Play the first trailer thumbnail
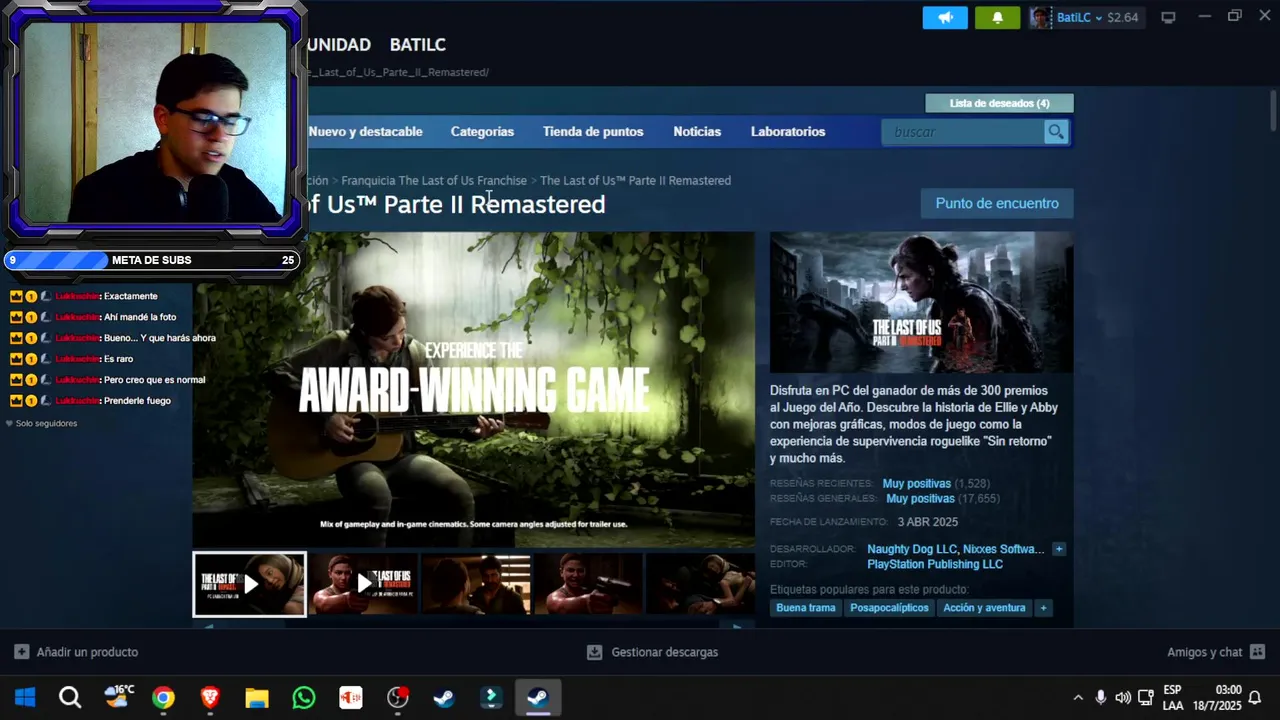This screenshot has height=720, width=1280. coord(250,584)
